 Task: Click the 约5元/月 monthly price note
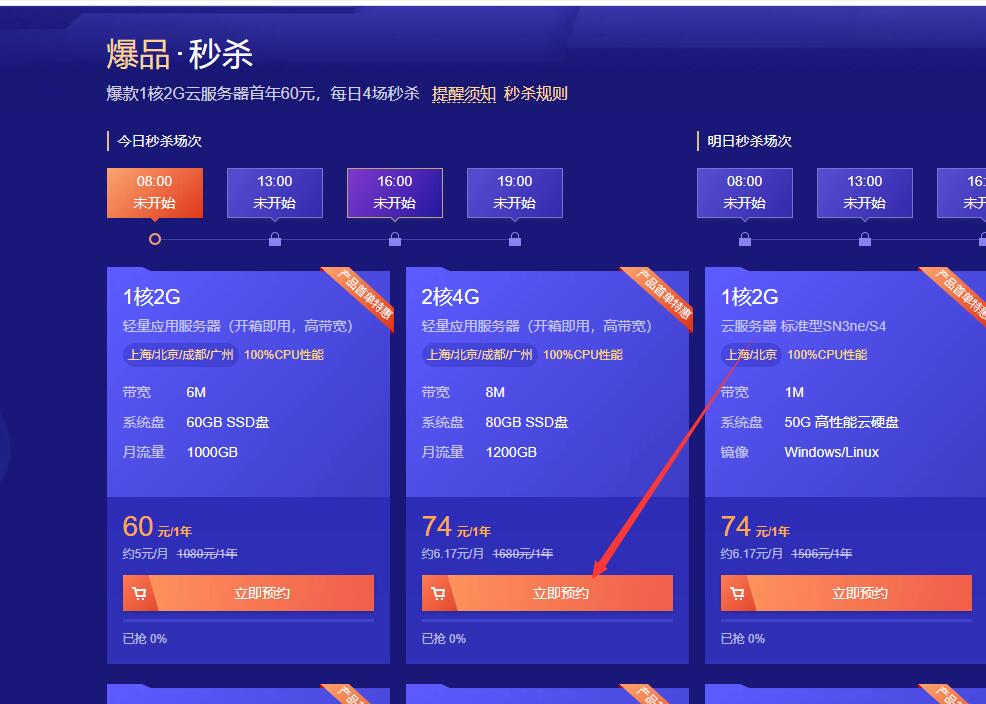coord(145,554)
